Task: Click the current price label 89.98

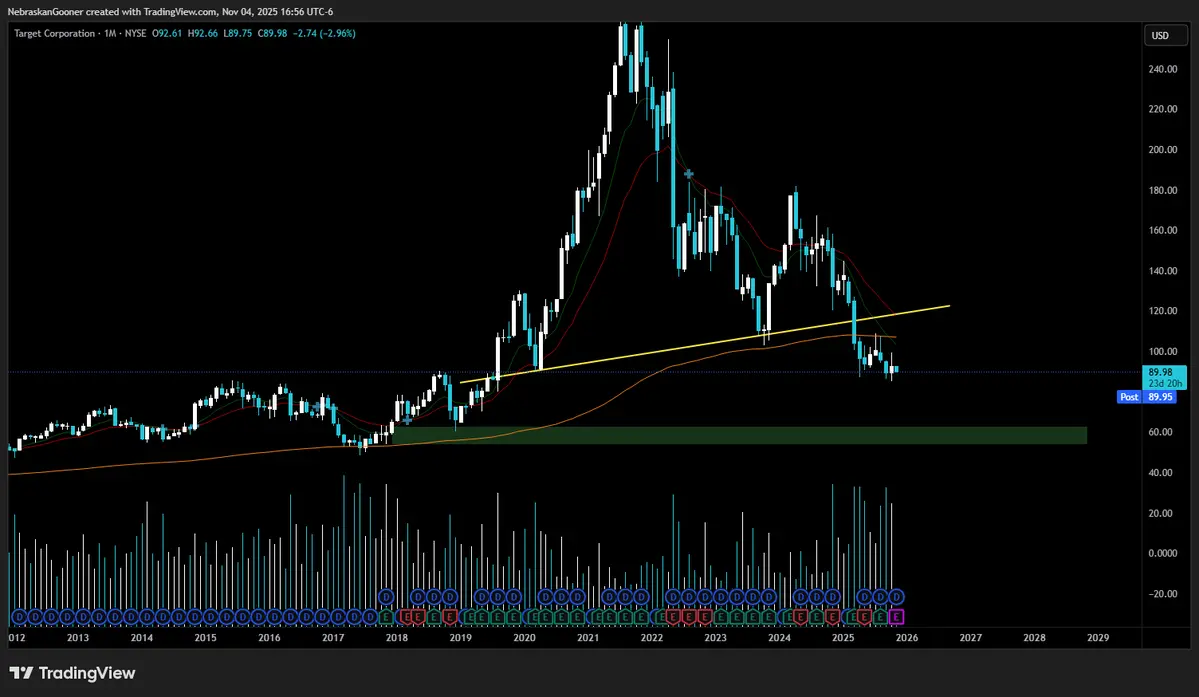Action: [1160, 372]
